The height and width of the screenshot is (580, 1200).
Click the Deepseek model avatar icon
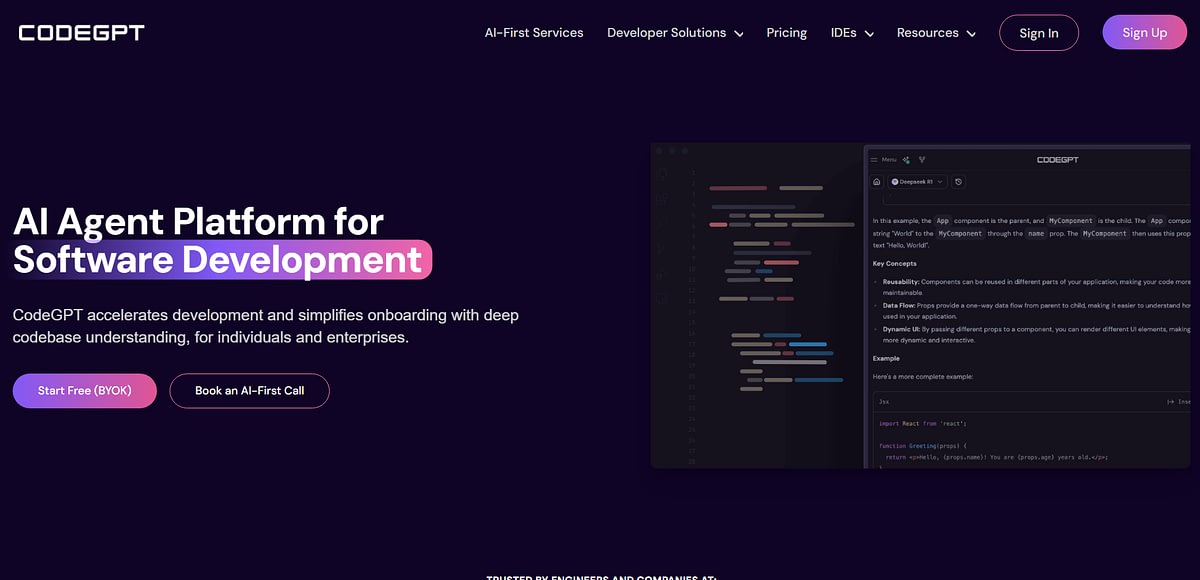[x=895, y=181]
